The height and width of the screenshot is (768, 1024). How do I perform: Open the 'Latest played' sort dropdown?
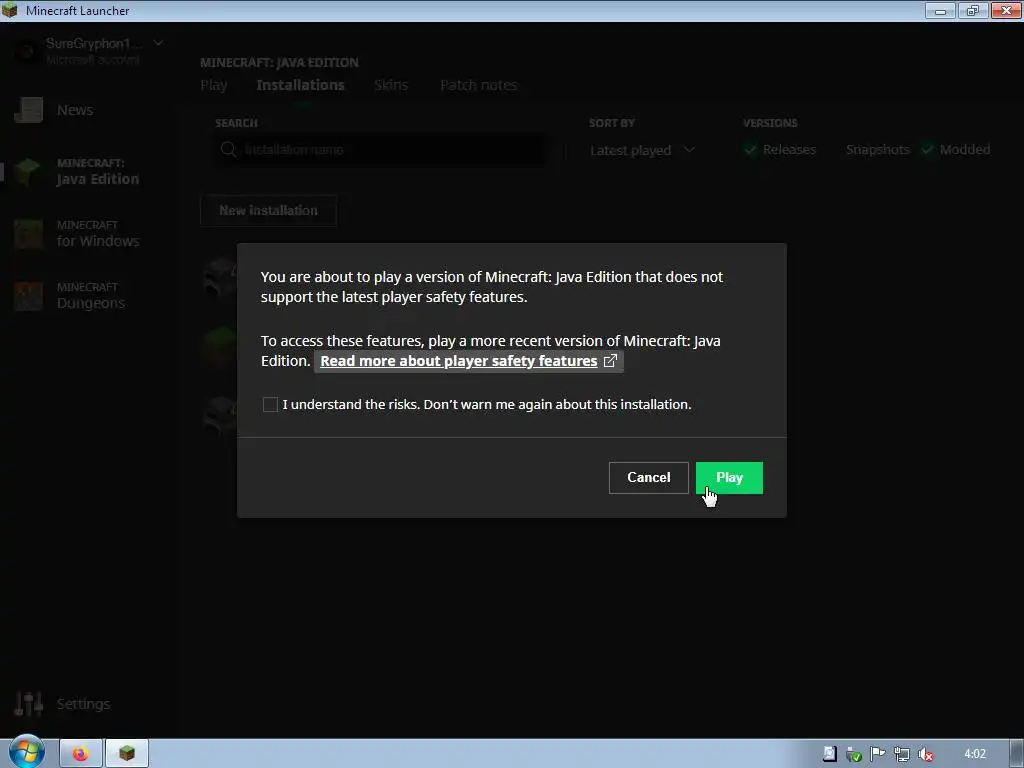[641, 150]
